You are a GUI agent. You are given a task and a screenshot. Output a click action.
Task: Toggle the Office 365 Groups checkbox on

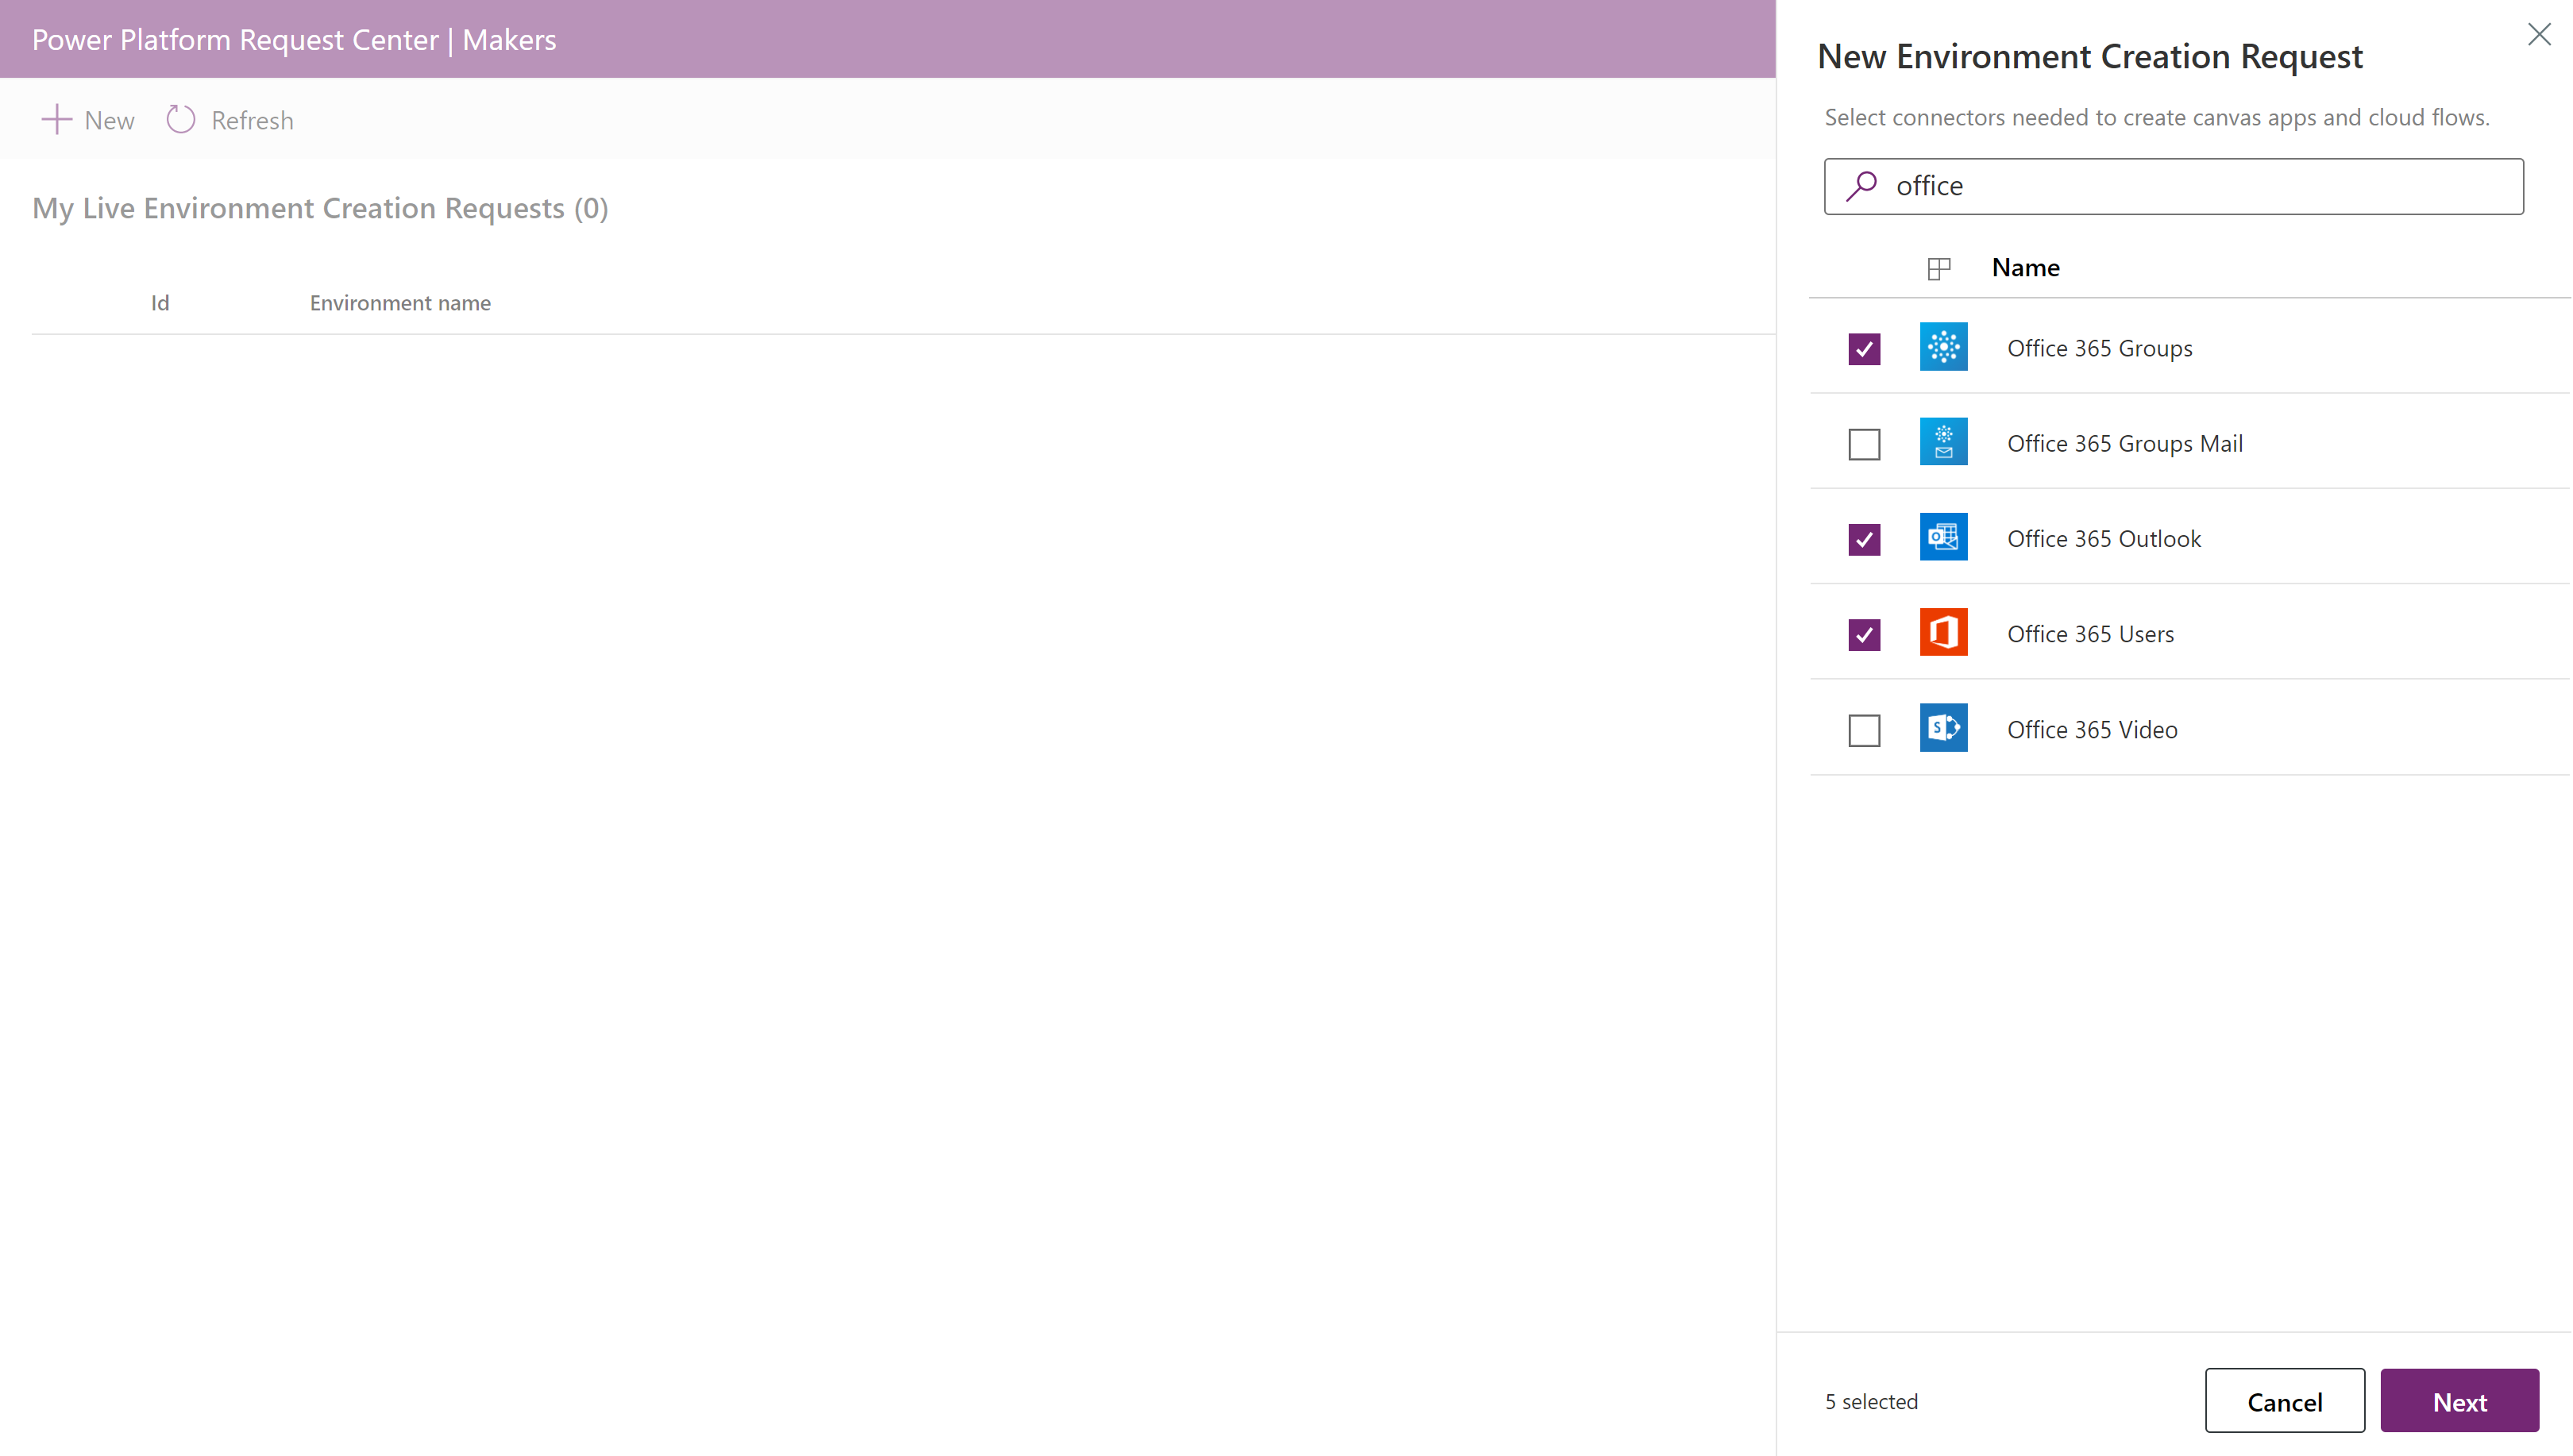click(1865, 348)
